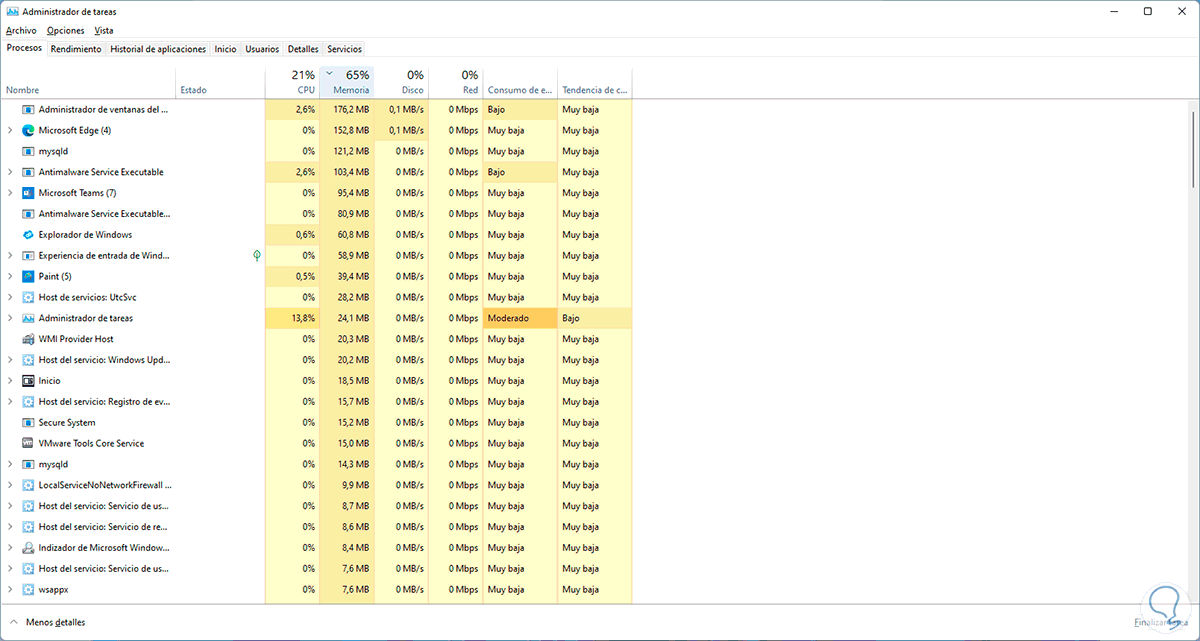This screenshot has width=1200, height=641.
Task: Click the icon of mysqld using 14,3 MB
Action: point(28,465)
